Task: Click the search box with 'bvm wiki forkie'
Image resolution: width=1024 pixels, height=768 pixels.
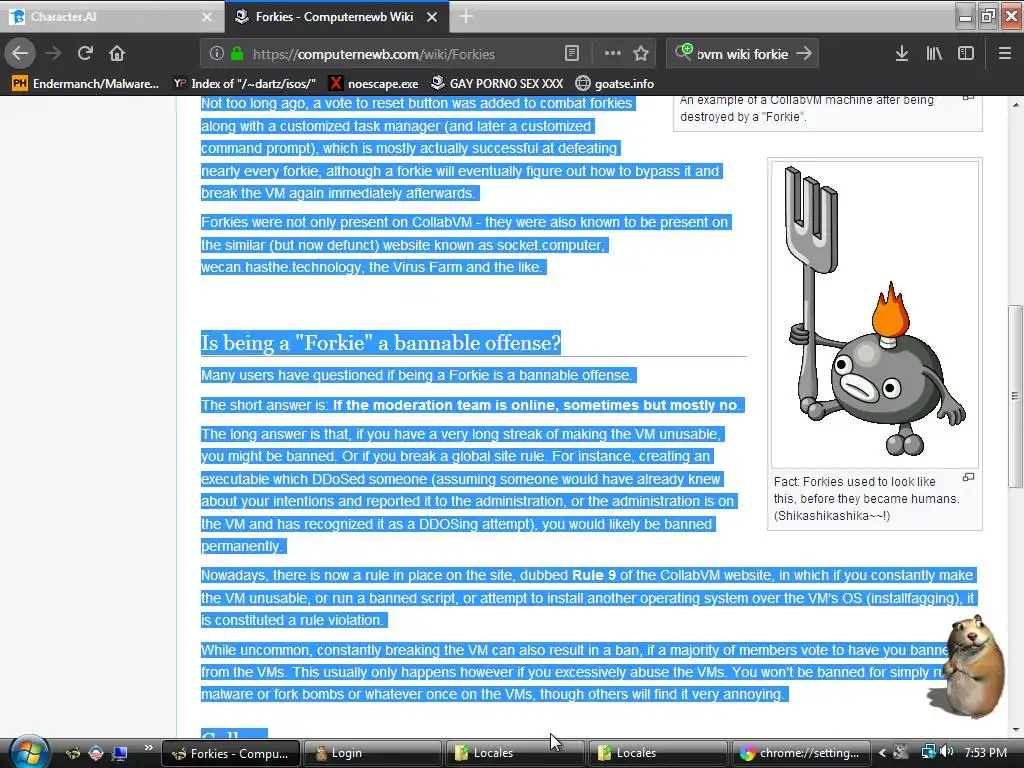Action: click(x=743, y=54)
